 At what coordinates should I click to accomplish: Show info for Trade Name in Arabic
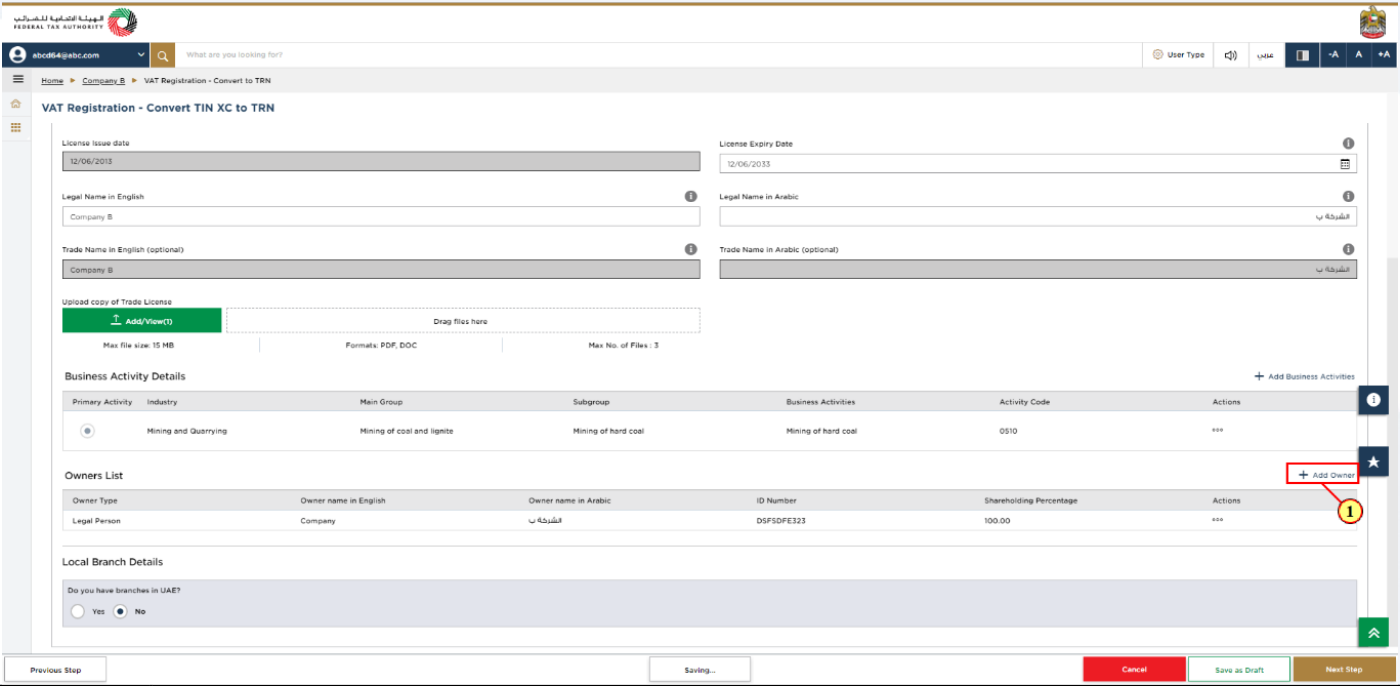(1348, 249)
